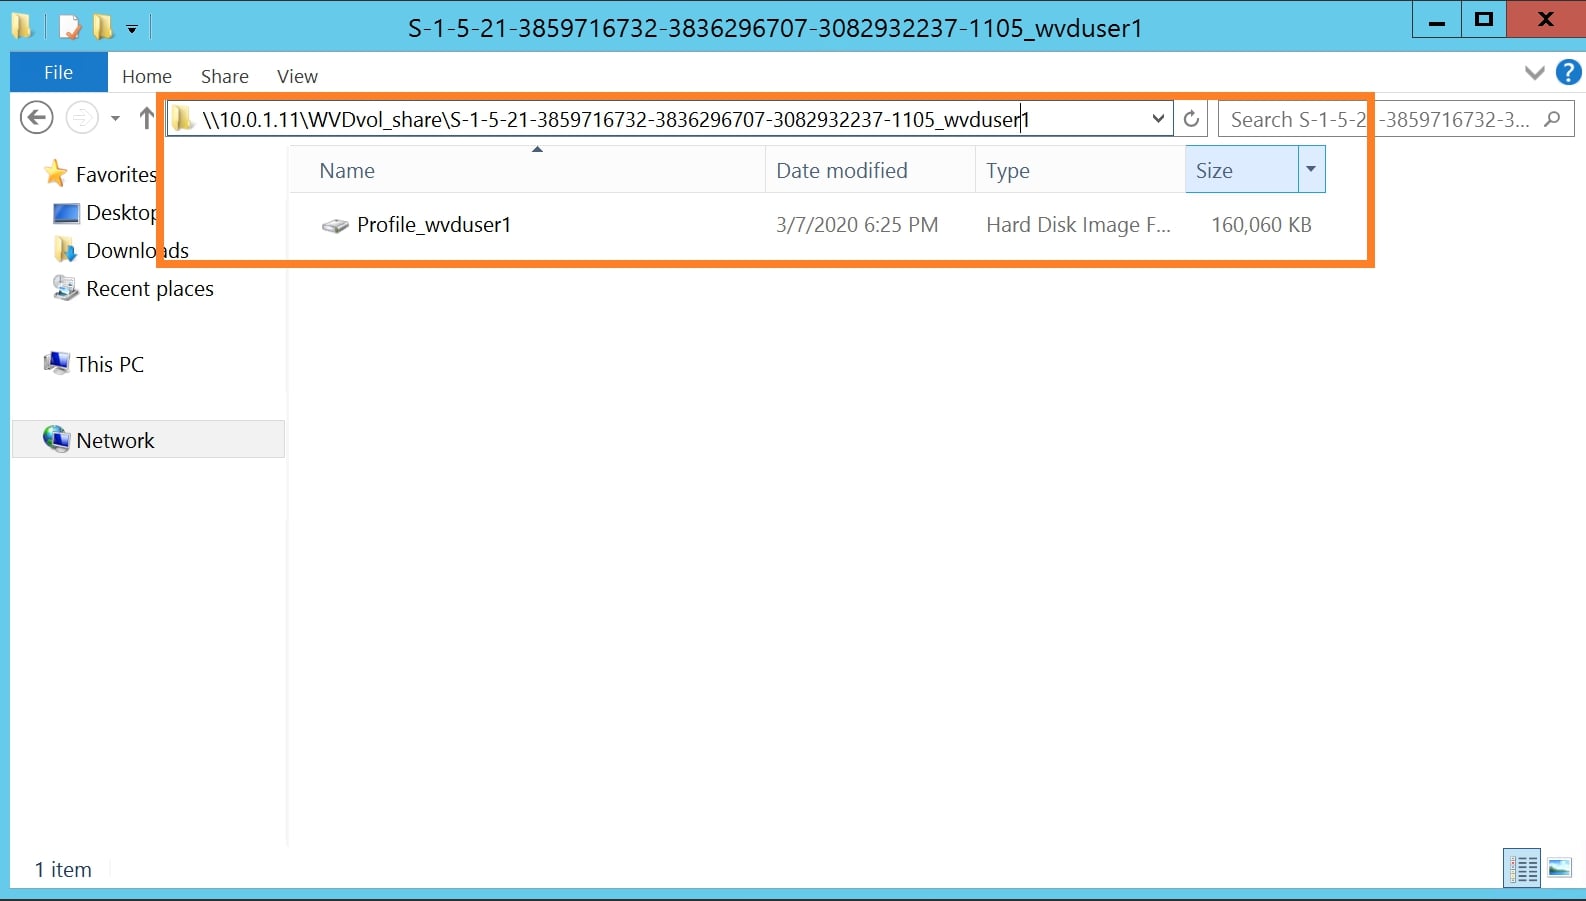Refresh the folder with the refresh icon
Viewport: 1586px width, 901px height.
[1191, 119]
